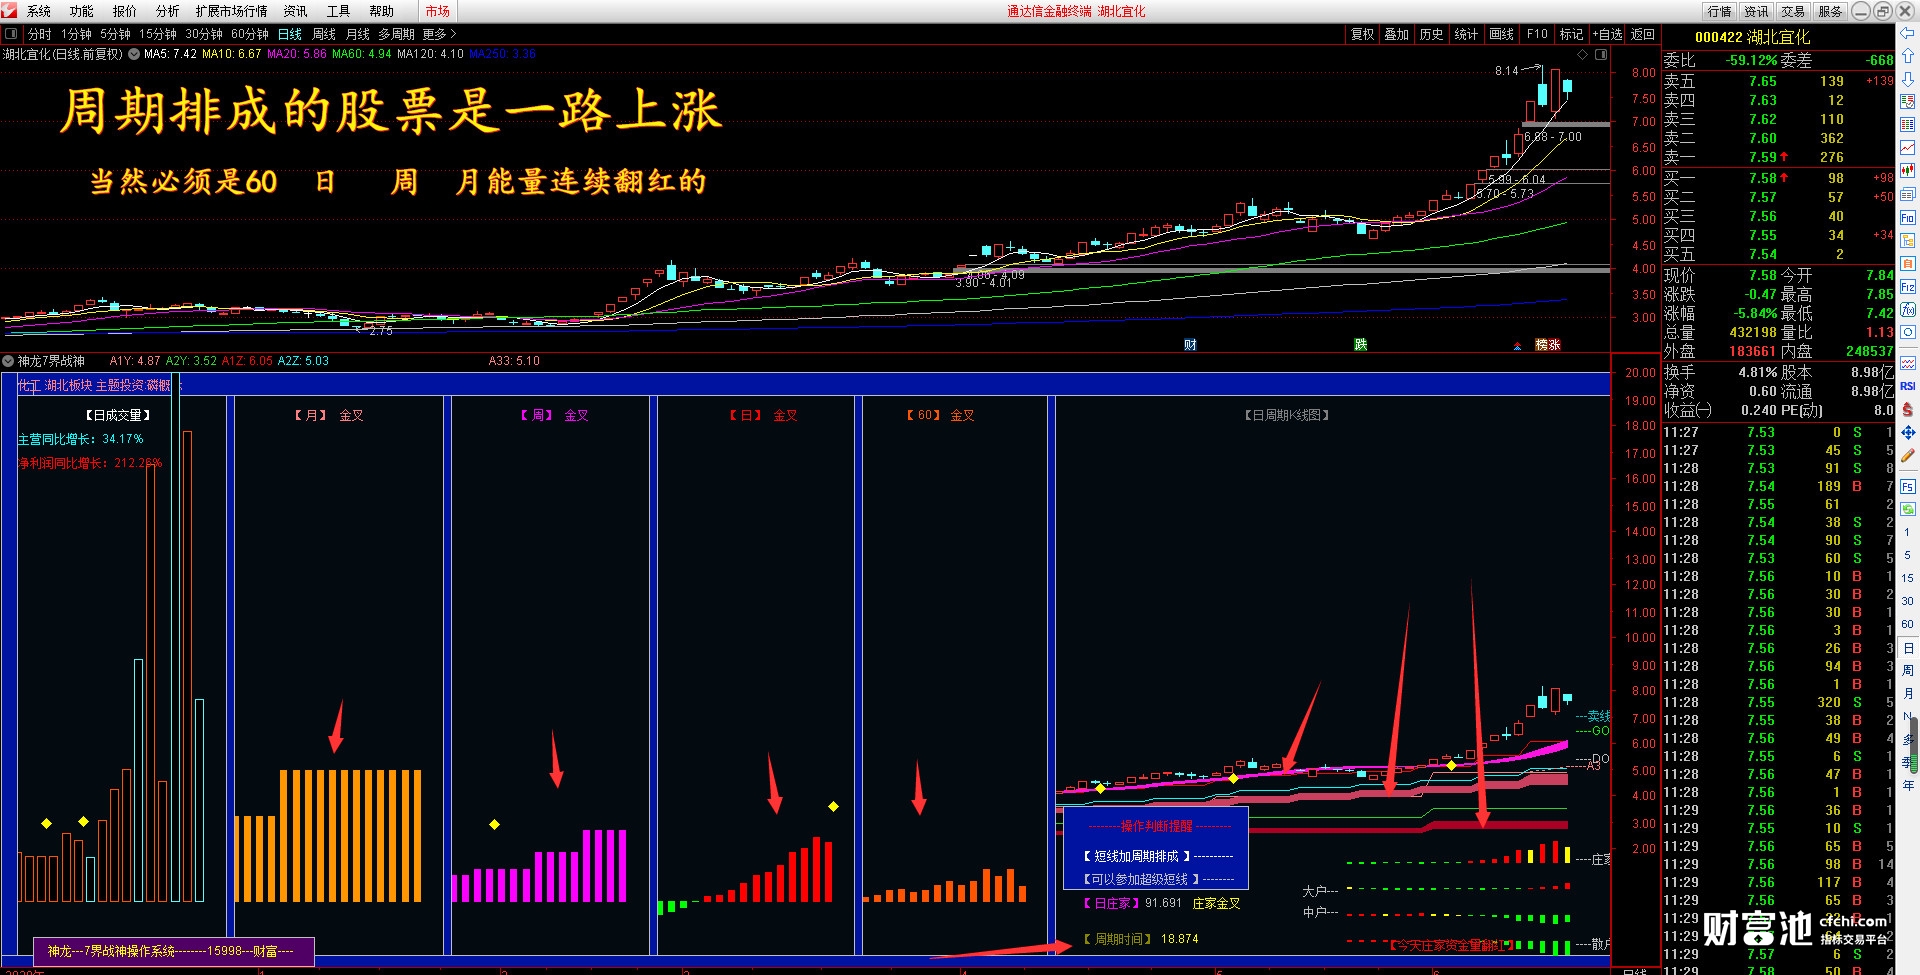Select the 月线 monthly chart tab

(x=358, y=34)
